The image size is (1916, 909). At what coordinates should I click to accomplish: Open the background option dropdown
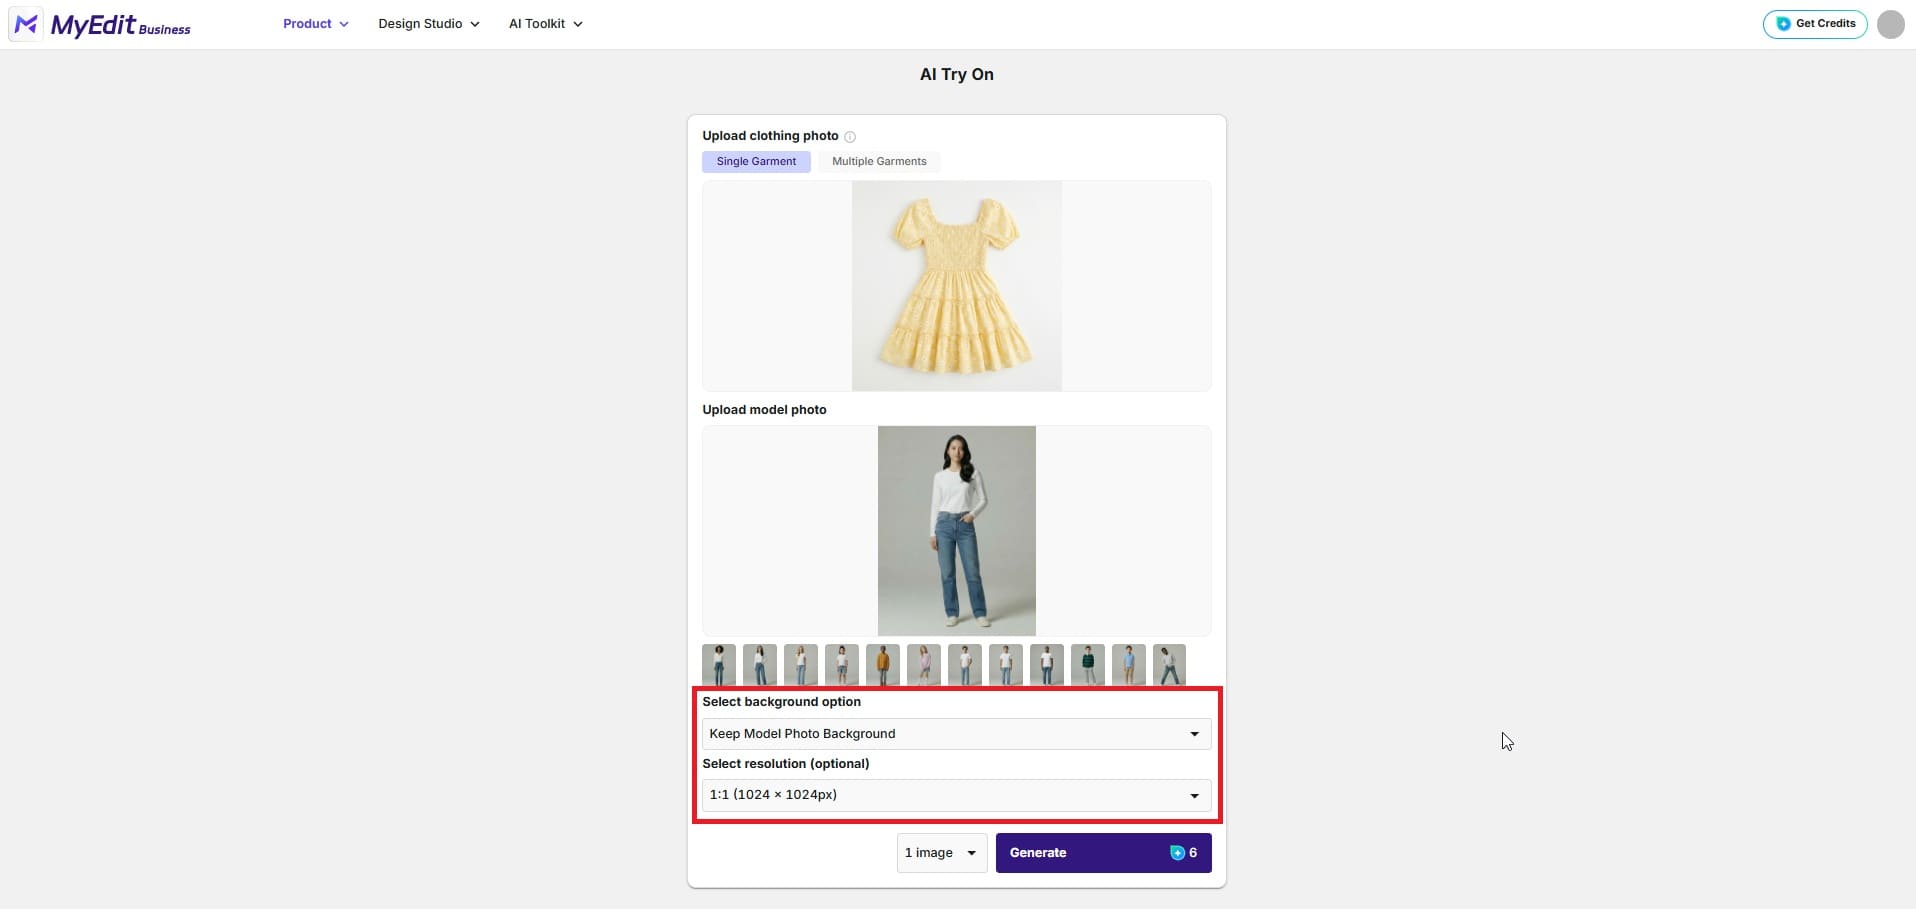[x=956, y=733]
